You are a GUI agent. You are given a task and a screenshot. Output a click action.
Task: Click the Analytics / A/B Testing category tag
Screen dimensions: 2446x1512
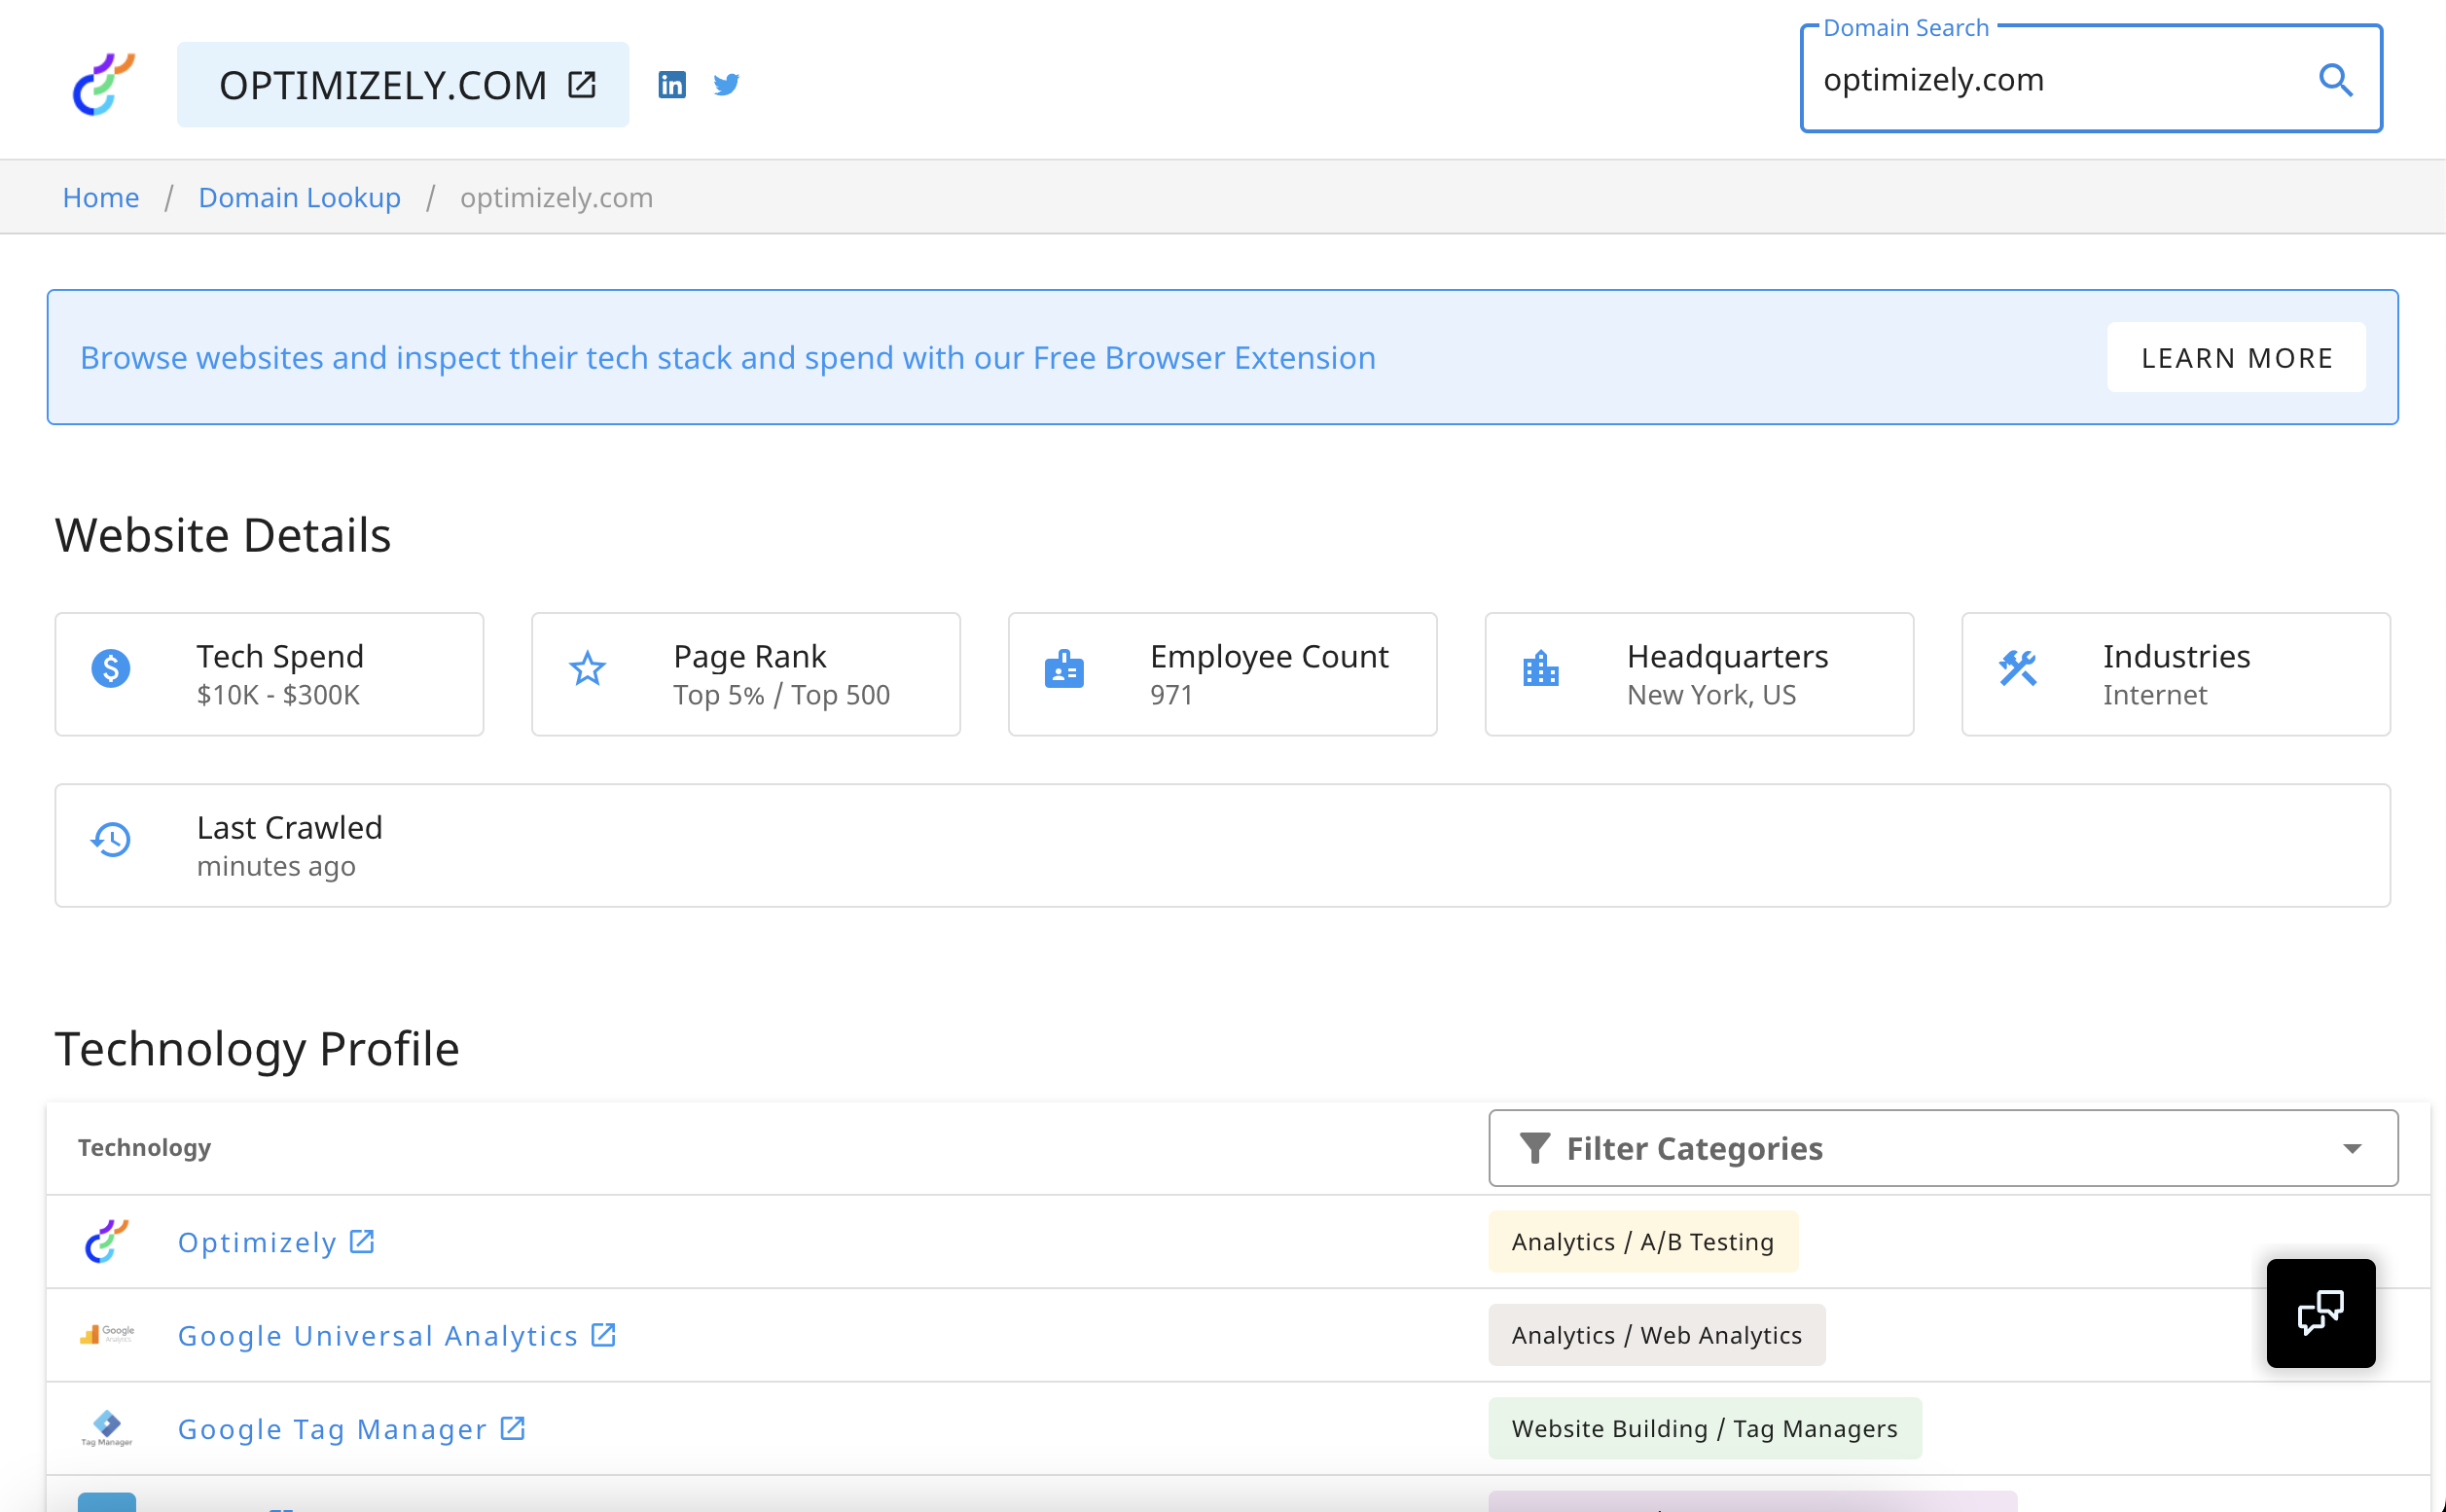click(1643, 1241)
